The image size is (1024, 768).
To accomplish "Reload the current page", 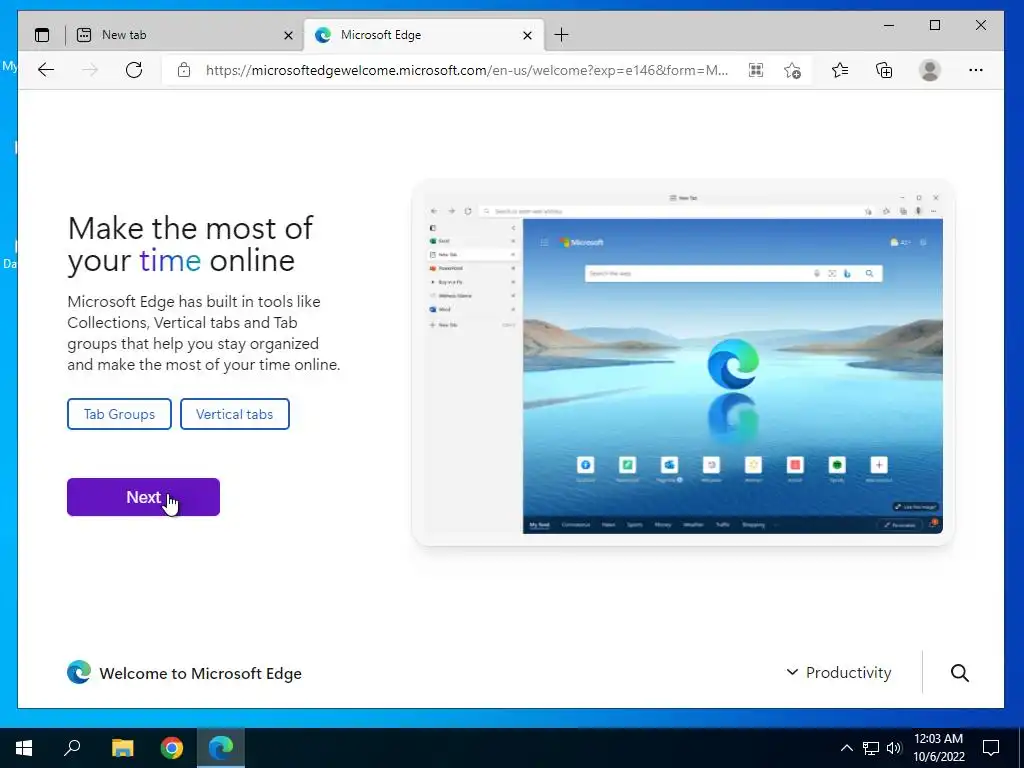I will (134, 70).
